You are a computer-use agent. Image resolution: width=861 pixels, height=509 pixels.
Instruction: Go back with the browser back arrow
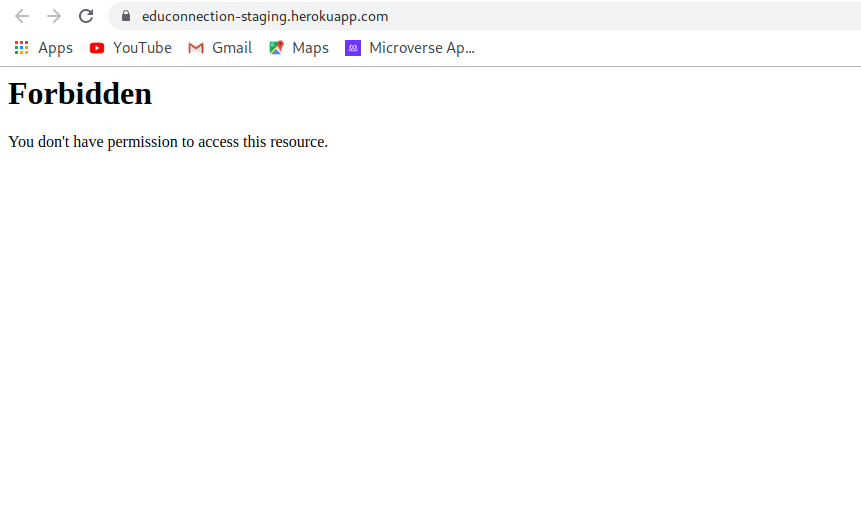point(22,16)
